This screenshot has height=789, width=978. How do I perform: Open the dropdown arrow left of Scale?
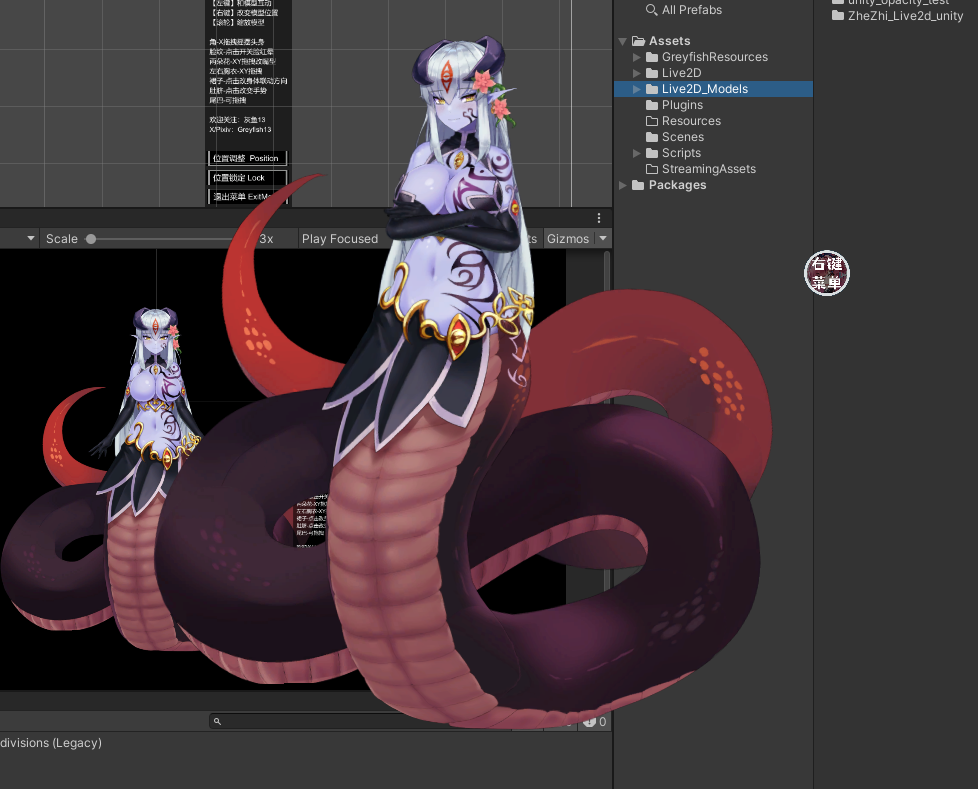tap(31, 238)
